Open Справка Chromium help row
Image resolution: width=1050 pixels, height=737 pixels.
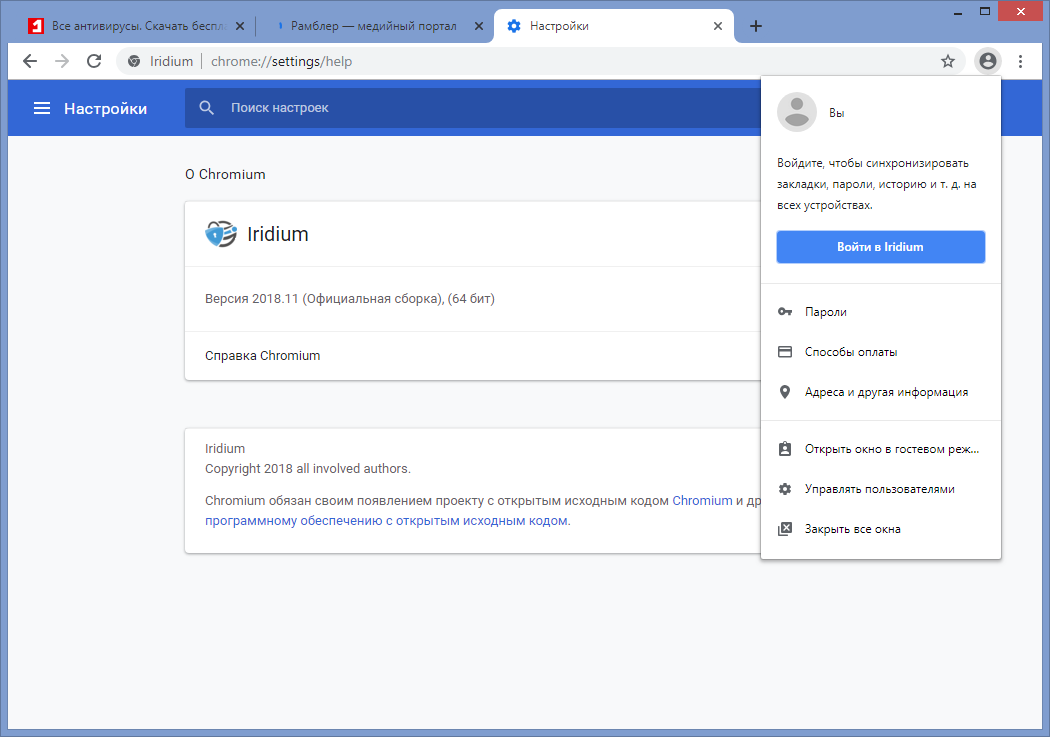click(x=472, y=356)
